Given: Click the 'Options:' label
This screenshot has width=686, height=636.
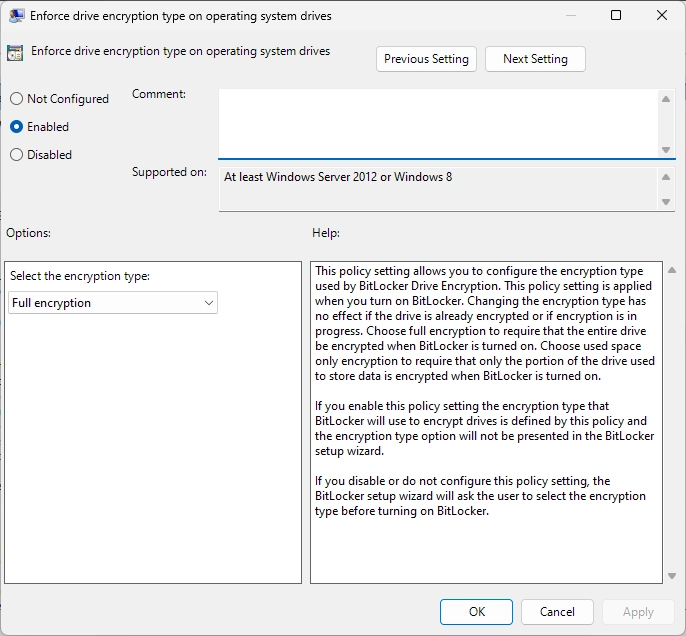Looking at the screenshot, I should pos(28,233).
